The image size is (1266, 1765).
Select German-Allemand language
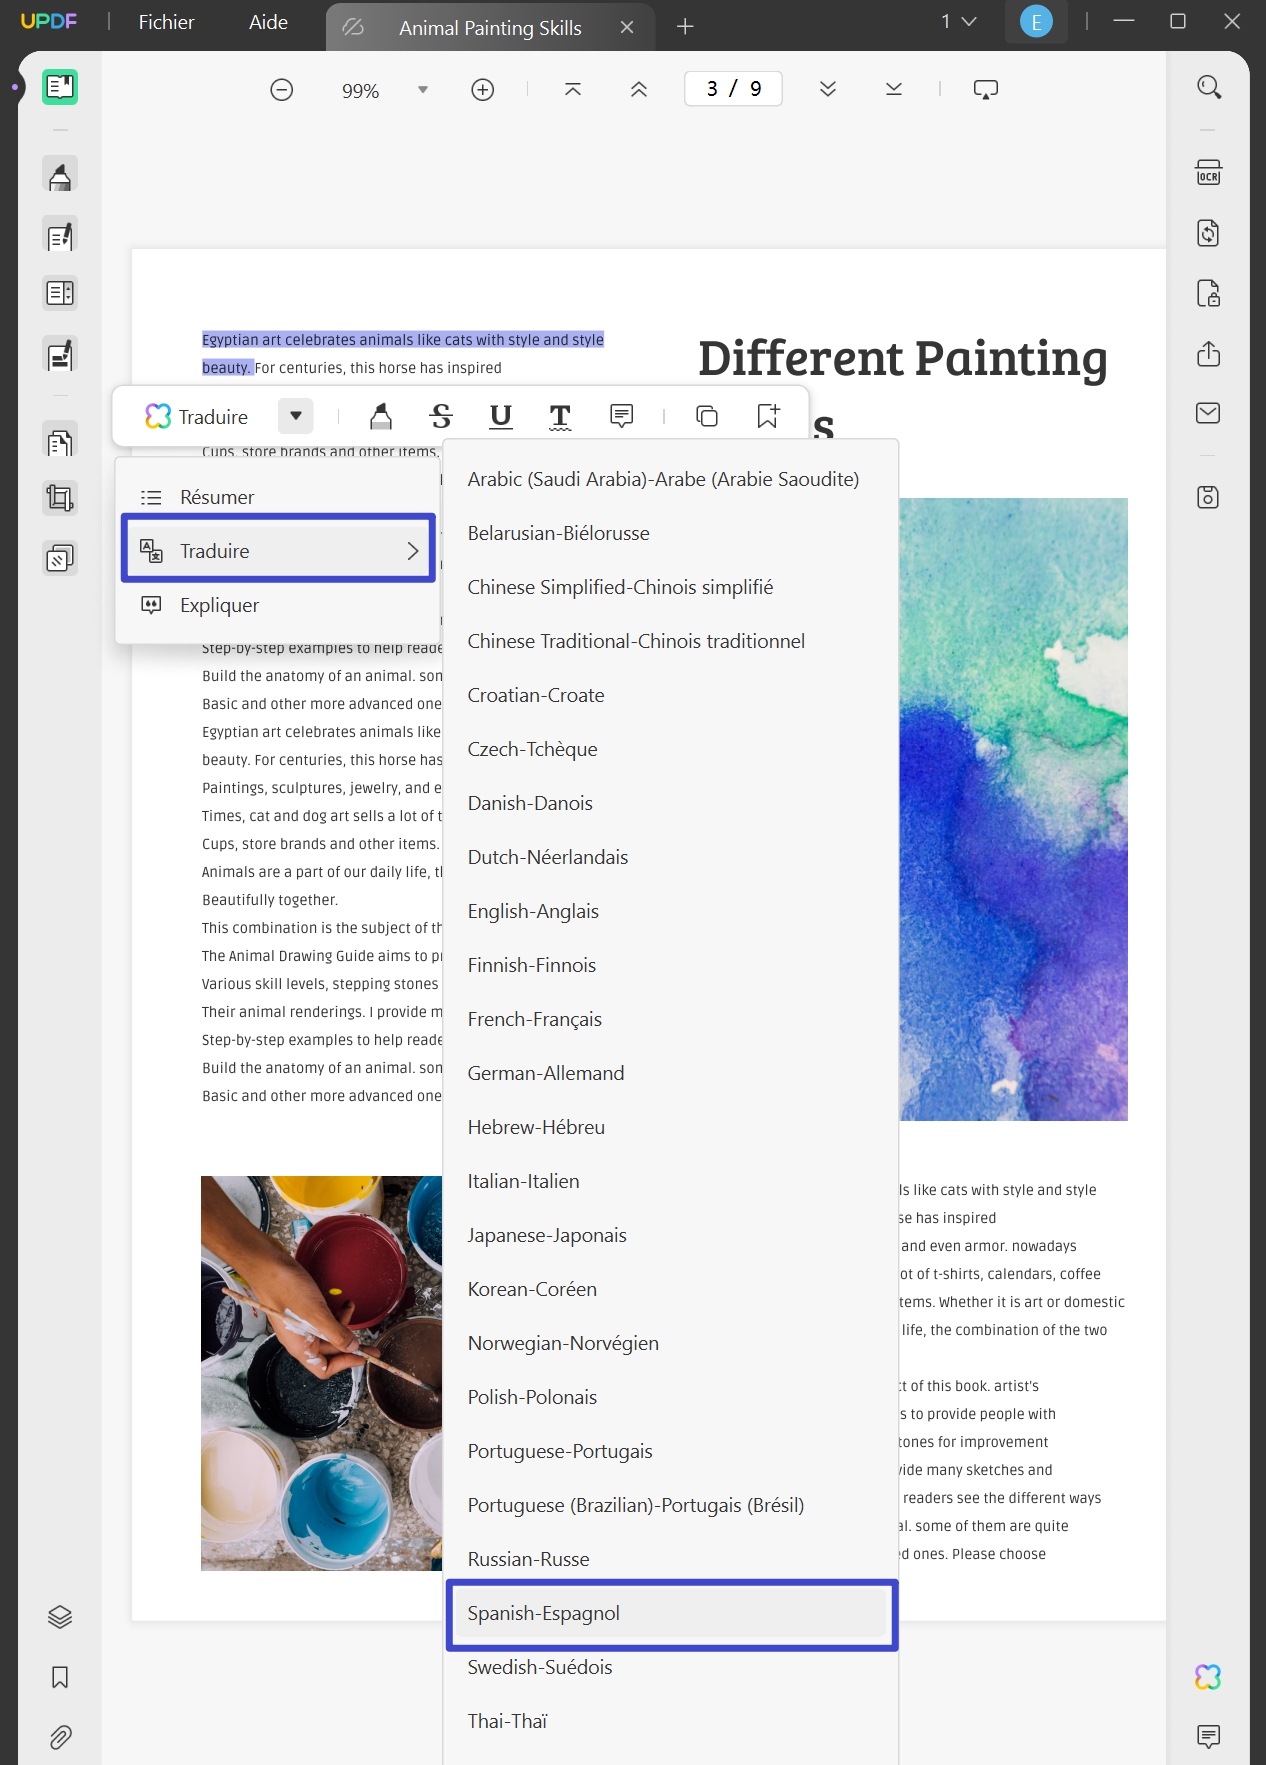[x=671, y=1073]
